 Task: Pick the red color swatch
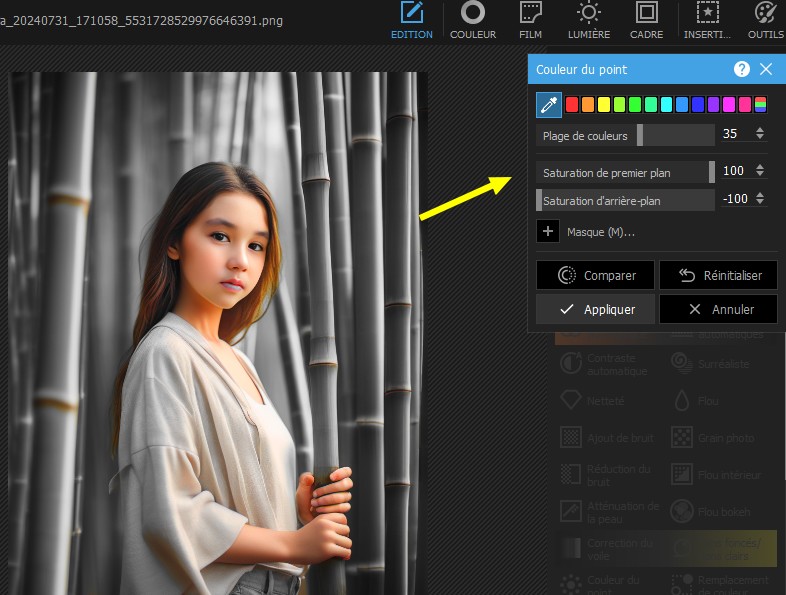572,105
